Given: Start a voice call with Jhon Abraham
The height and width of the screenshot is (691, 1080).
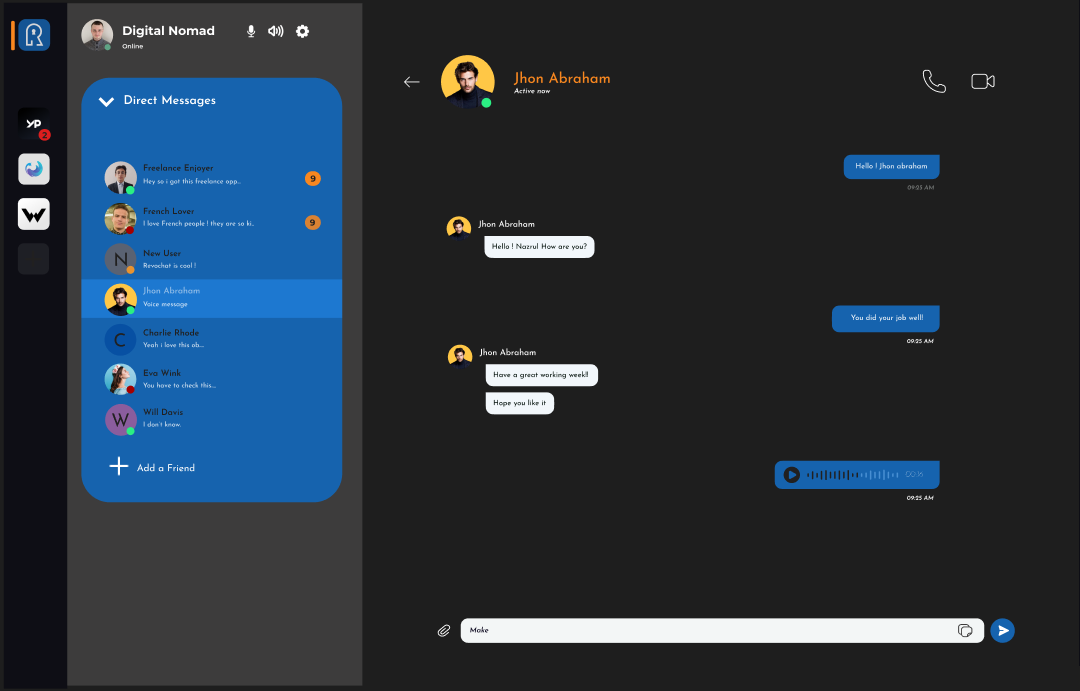Looking at the screenshot, I should tap(934, 81).
